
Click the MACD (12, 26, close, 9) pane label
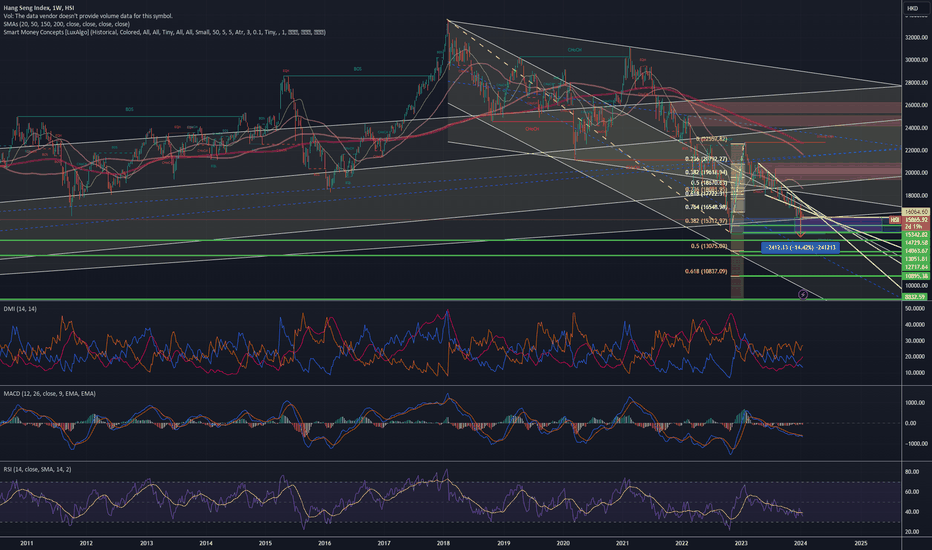49,394
